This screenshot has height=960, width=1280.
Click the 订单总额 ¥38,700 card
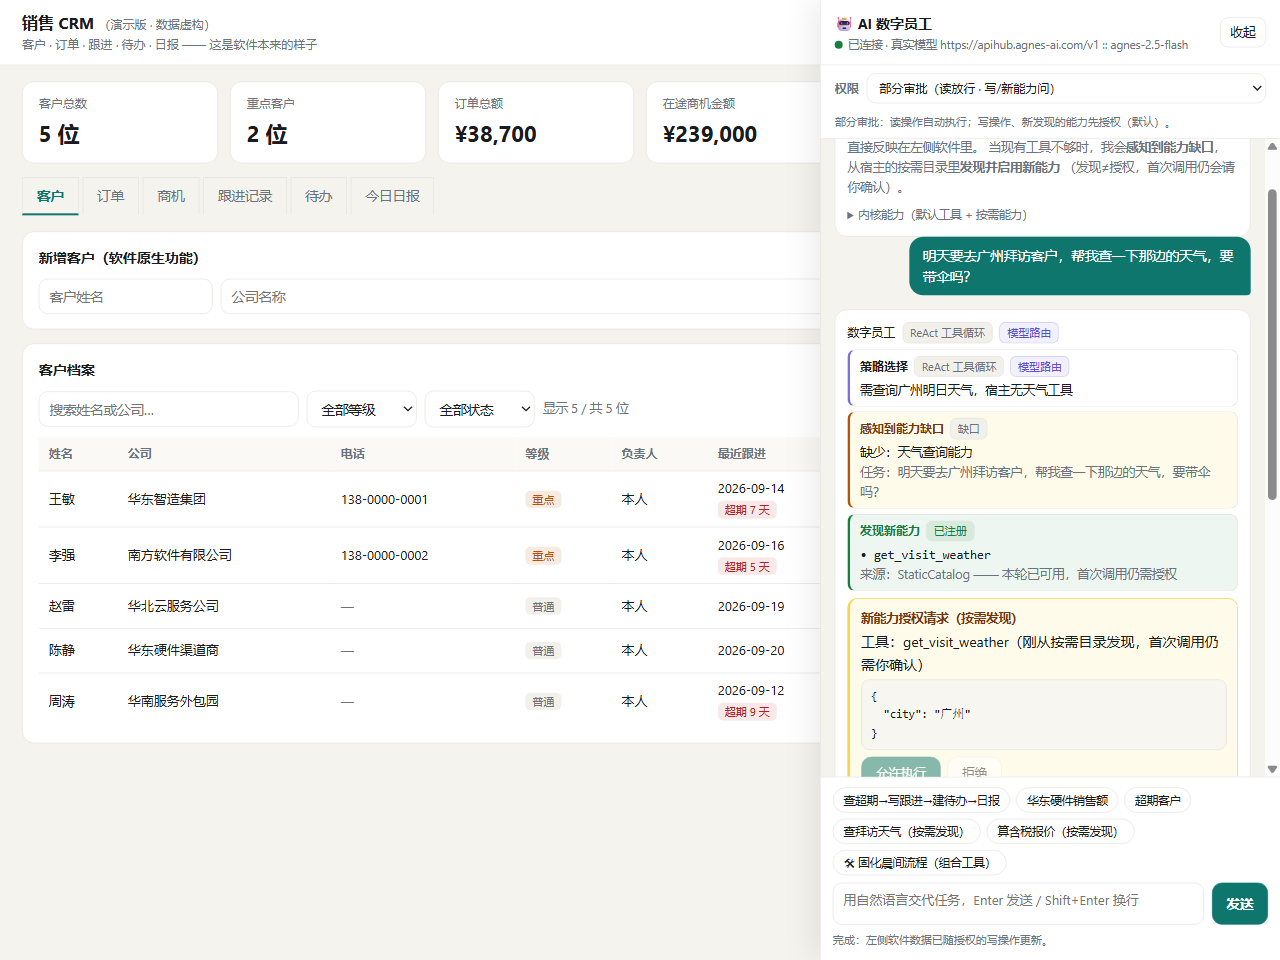[x=536, y=122]
